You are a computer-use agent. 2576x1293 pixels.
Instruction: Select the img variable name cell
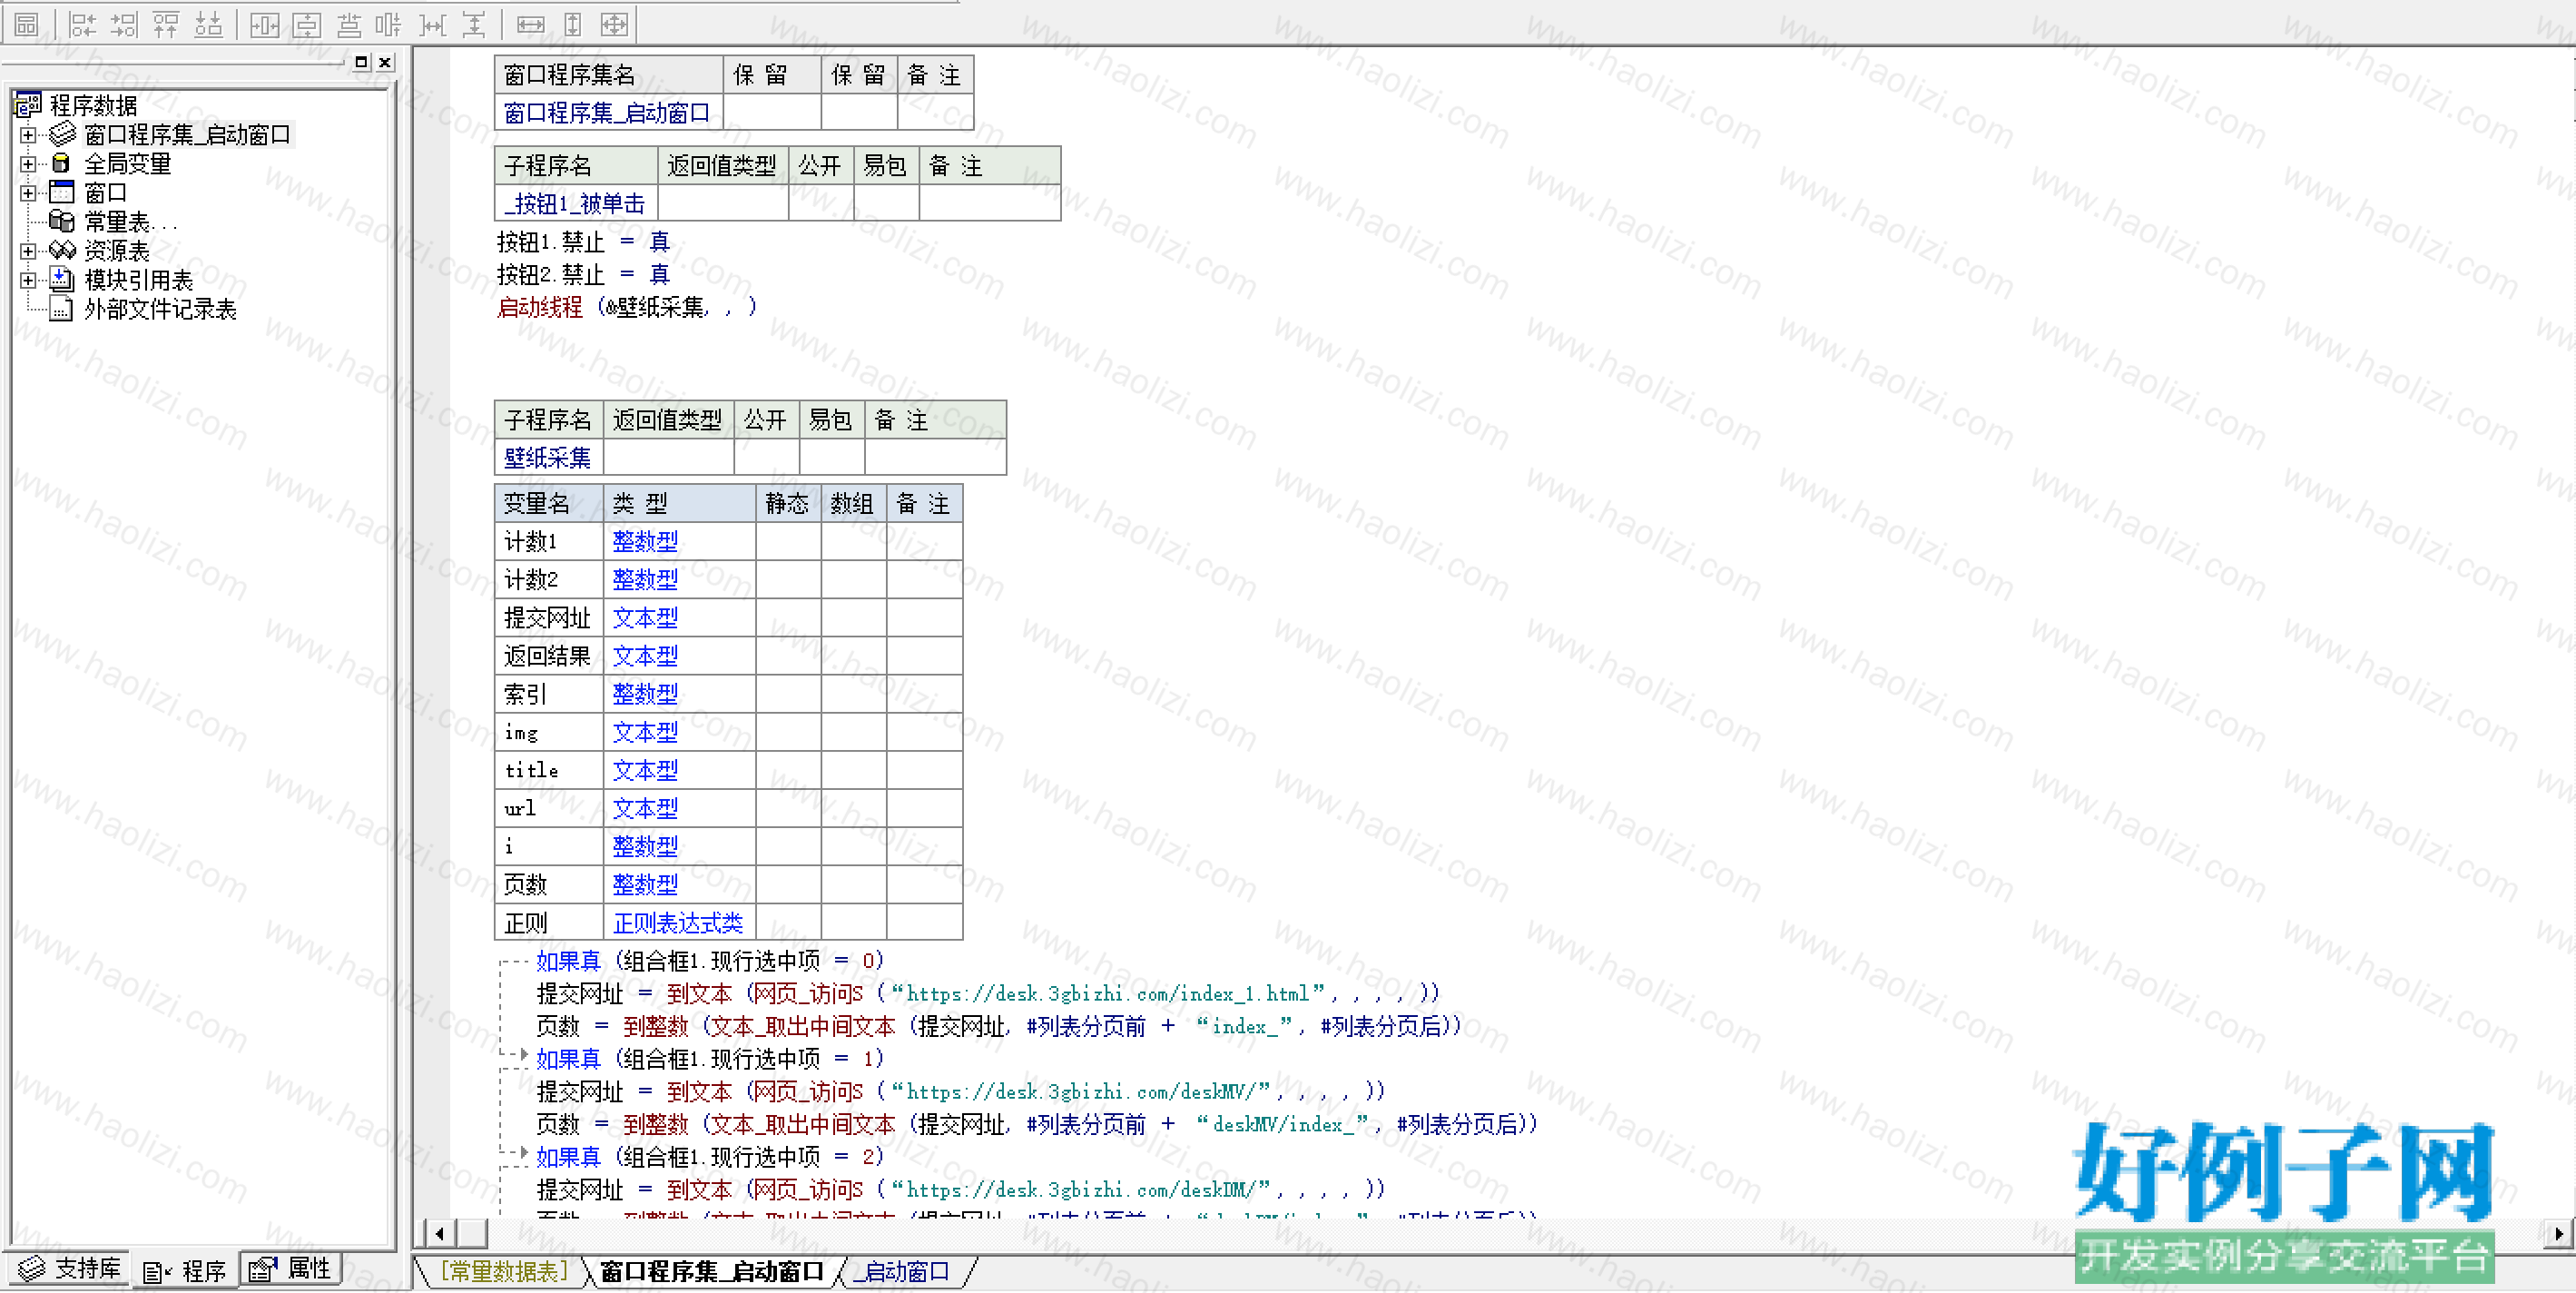point(548,732)
